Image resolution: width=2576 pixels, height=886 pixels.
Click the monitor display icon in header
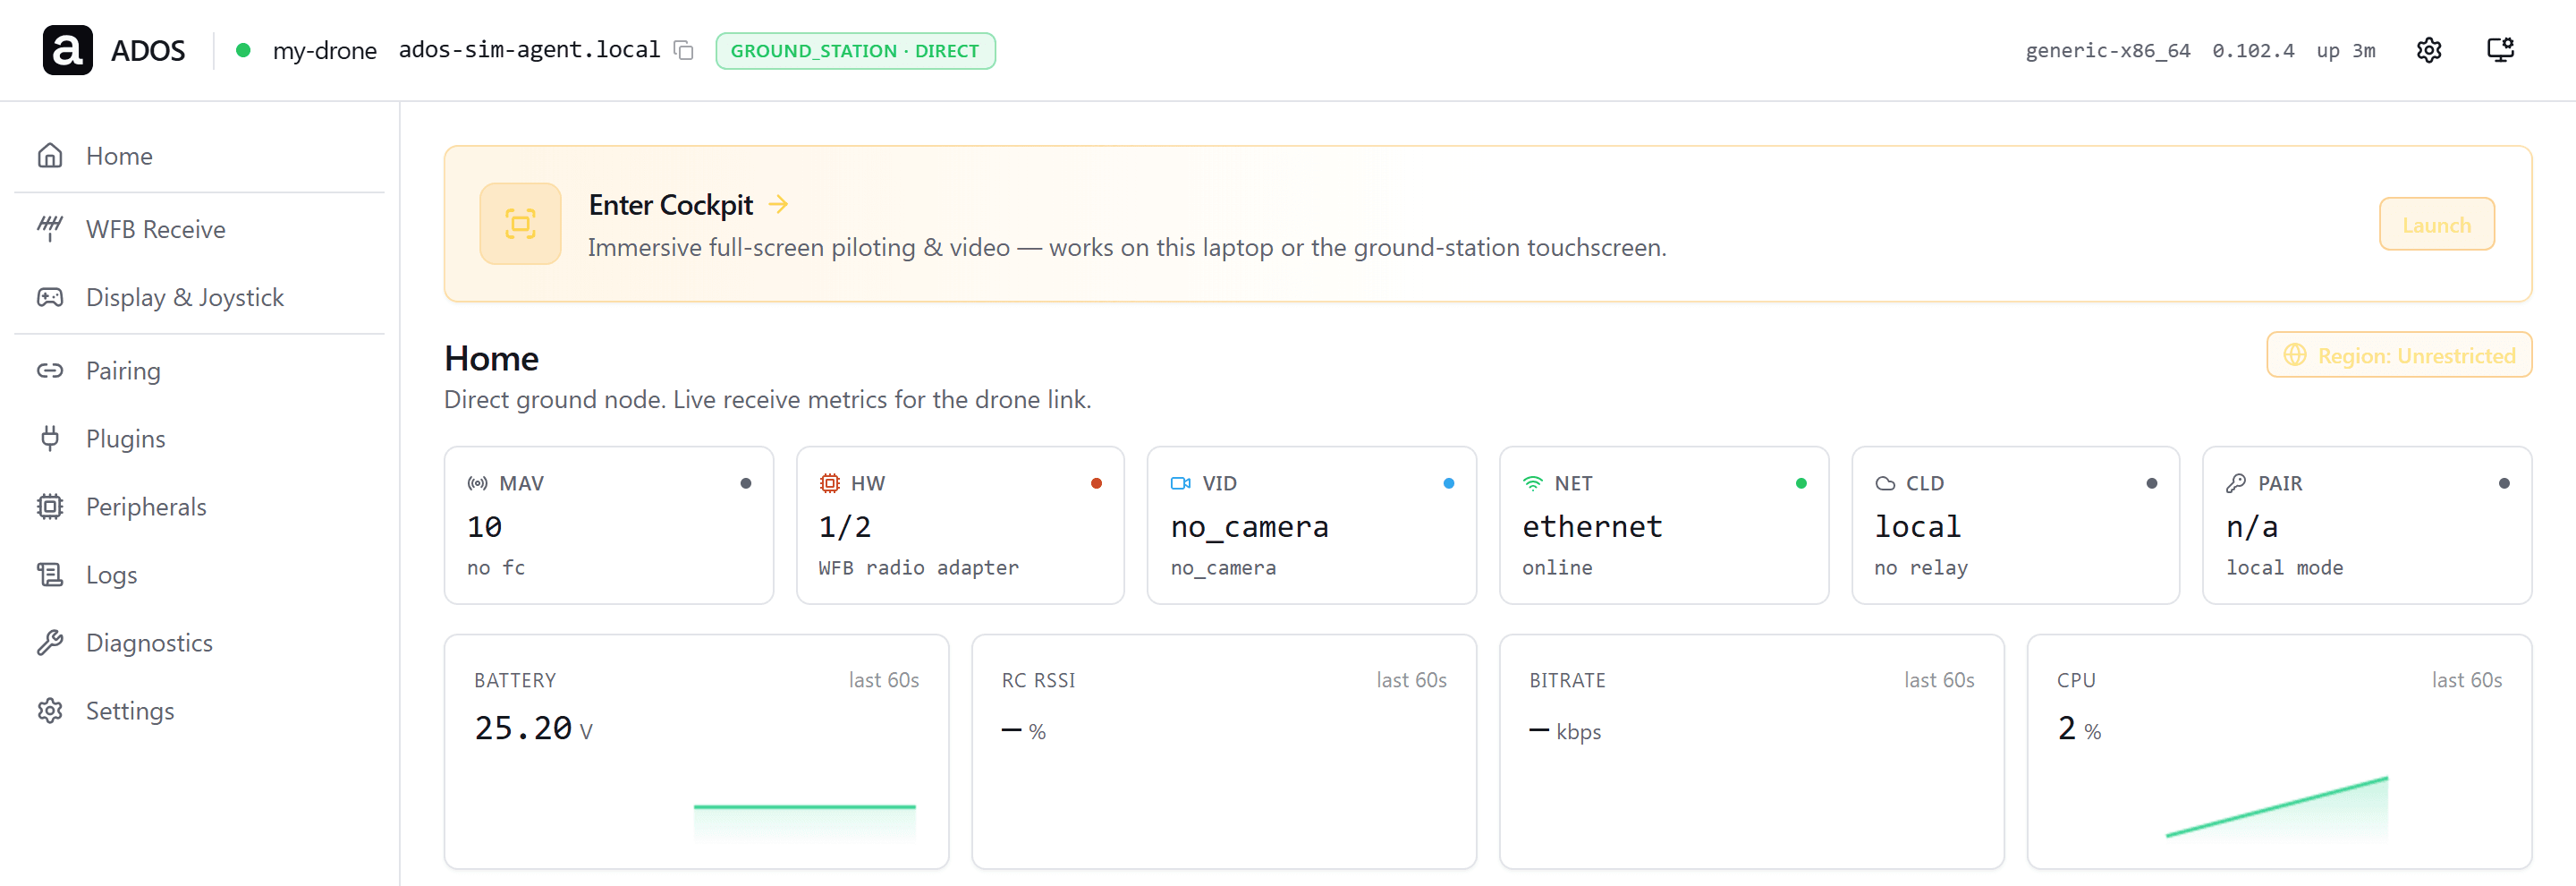(2500, 50)
